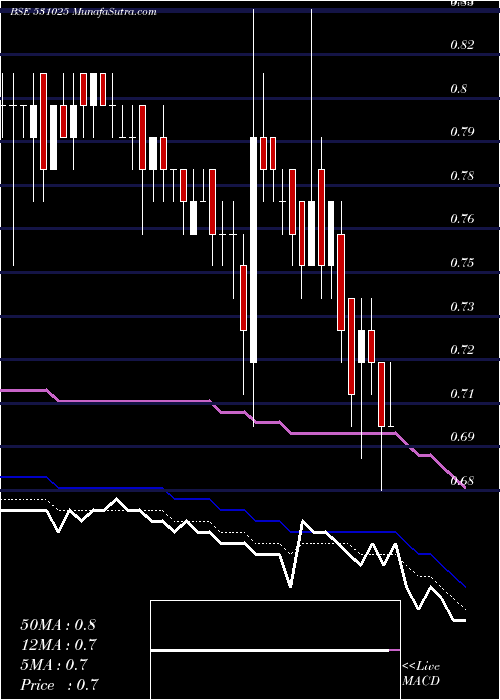Click the 0.76 price axis label
The height and width of the screenshot is (700, 500).
pos(462,219)
